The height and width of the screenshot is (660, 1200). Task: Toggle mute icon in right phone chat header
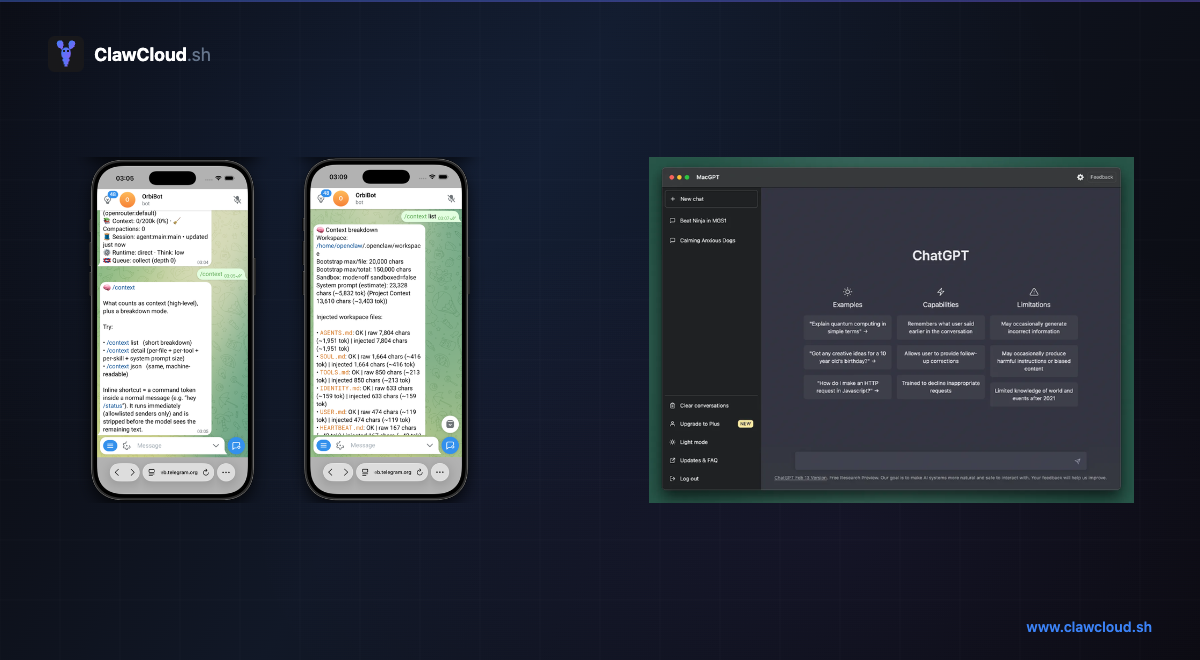pyautogui.click(x=451, y=199)
